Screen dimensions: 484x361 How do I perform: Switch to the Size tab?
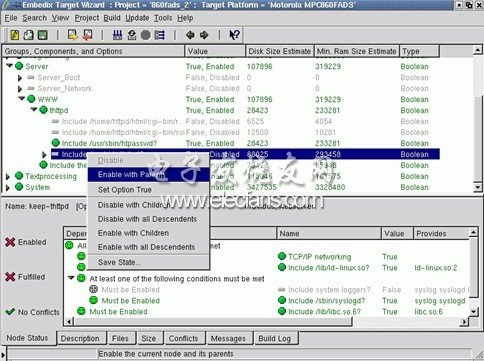(x=149, y=338)
